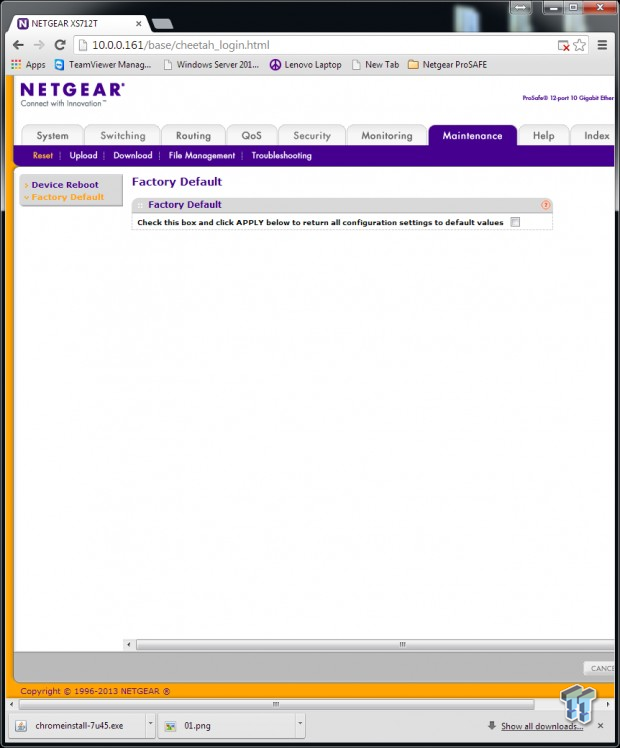Screen dimensions: 620x748
Task: Switch to the System tab
Action: 52,135
